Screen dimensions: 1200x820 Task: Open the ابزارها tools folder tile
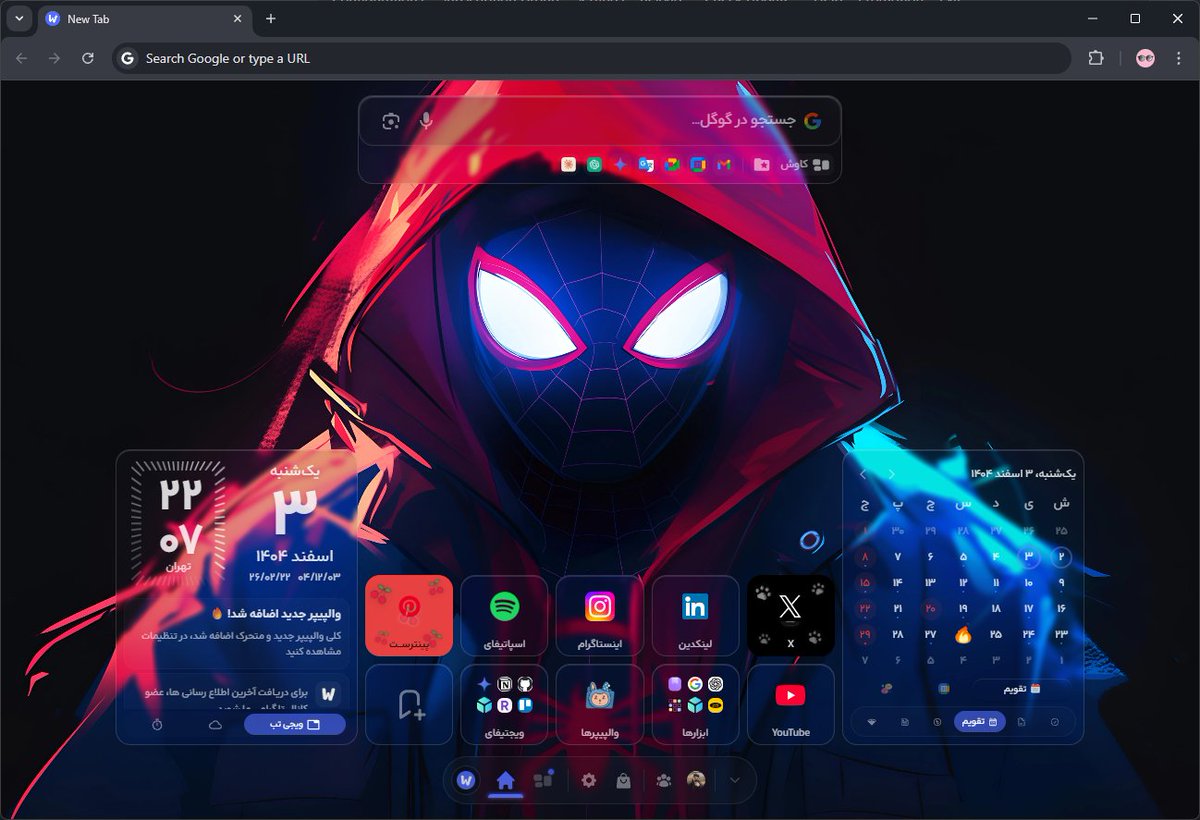click(x=695, y=704)
